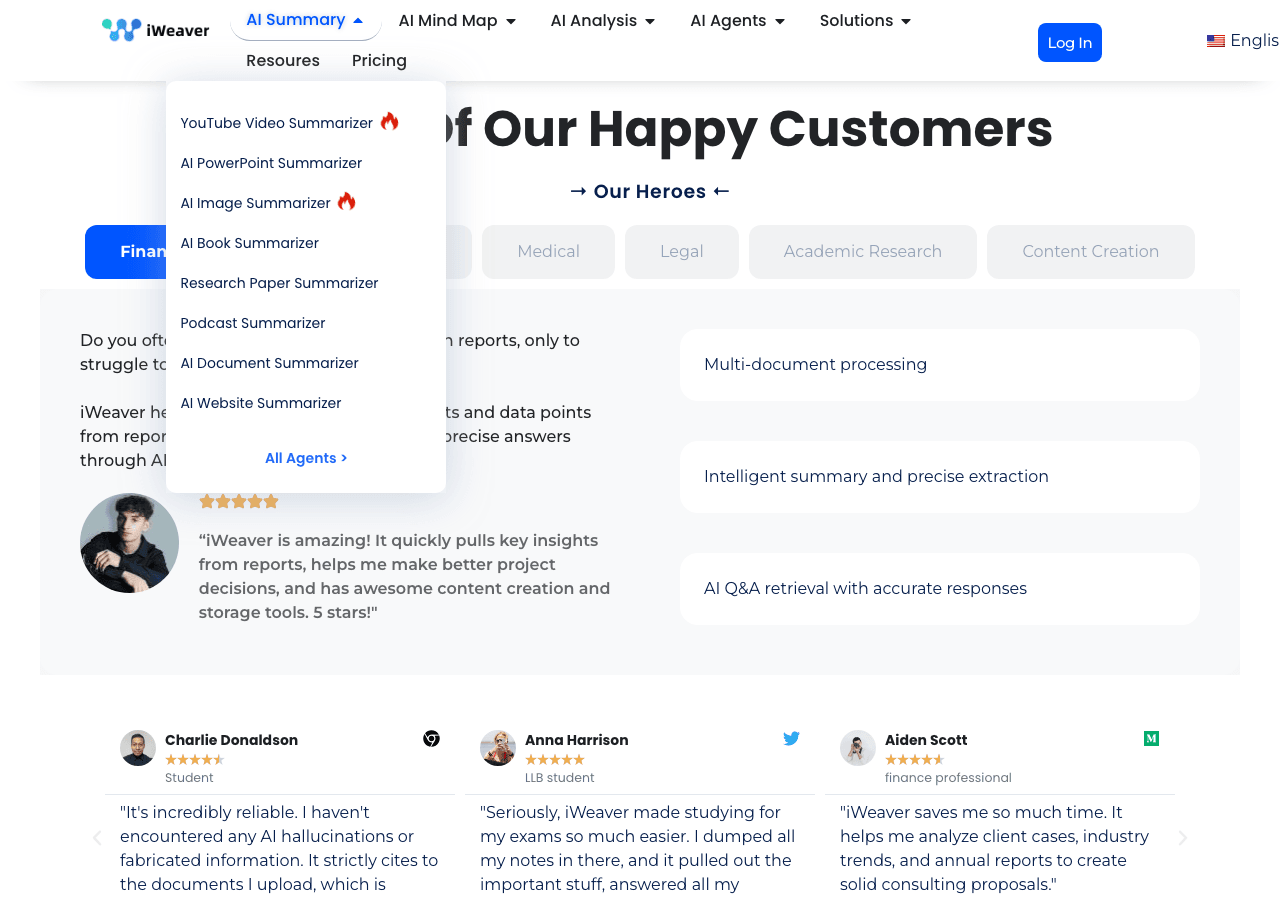Click the Medium icon on Aiden Scott's review
The width and height of the screenshot is (1280, 900).
[x=1151, y=739]
